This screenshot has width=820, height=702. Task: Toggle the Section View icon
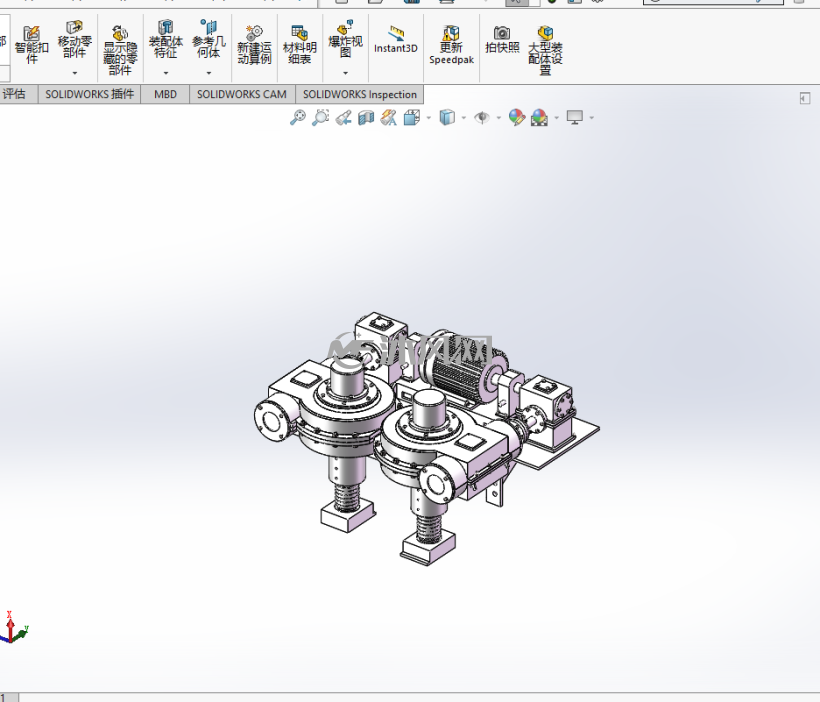366,118
